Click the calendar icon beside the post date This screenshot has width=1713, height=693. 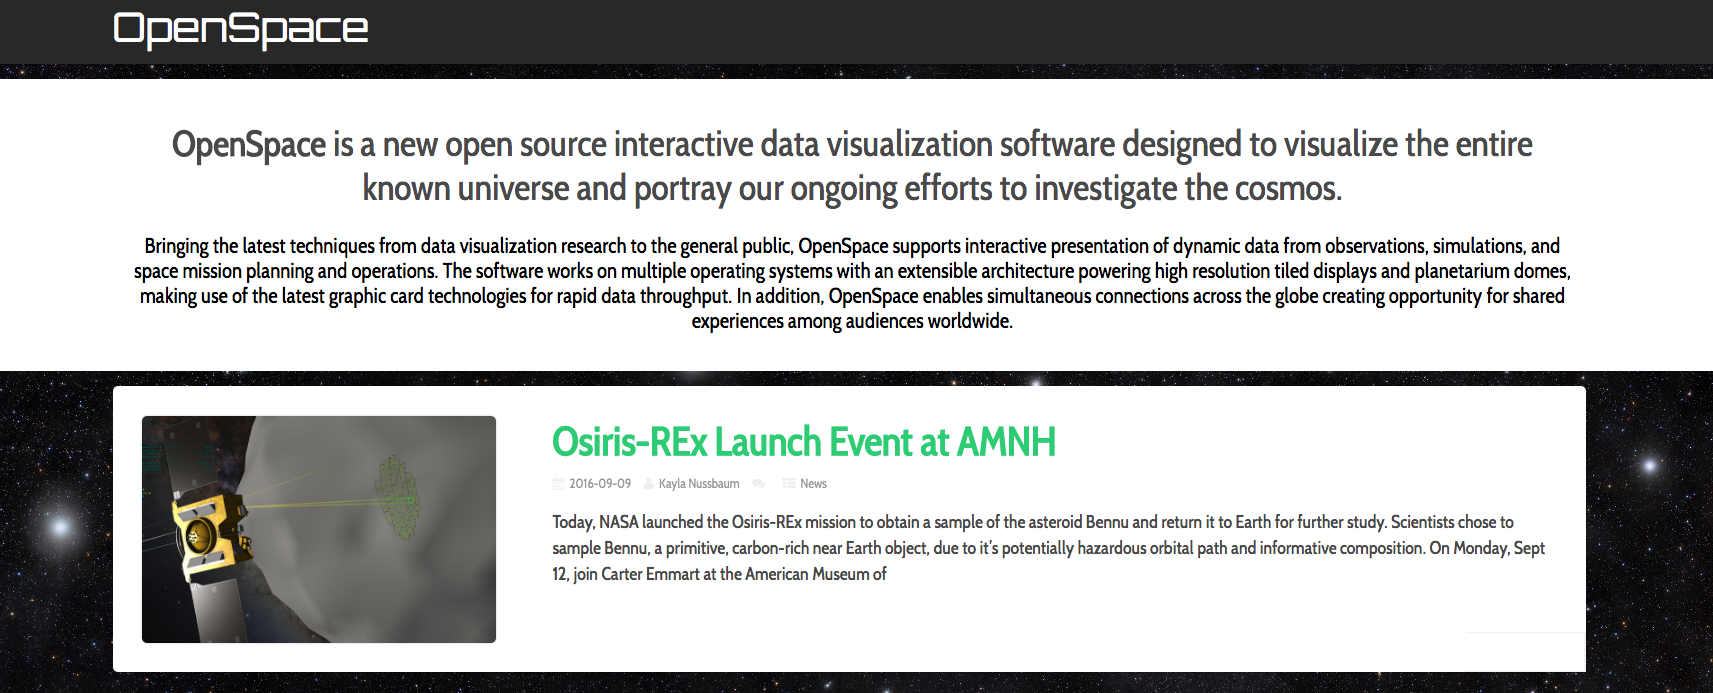coord(558,484)
